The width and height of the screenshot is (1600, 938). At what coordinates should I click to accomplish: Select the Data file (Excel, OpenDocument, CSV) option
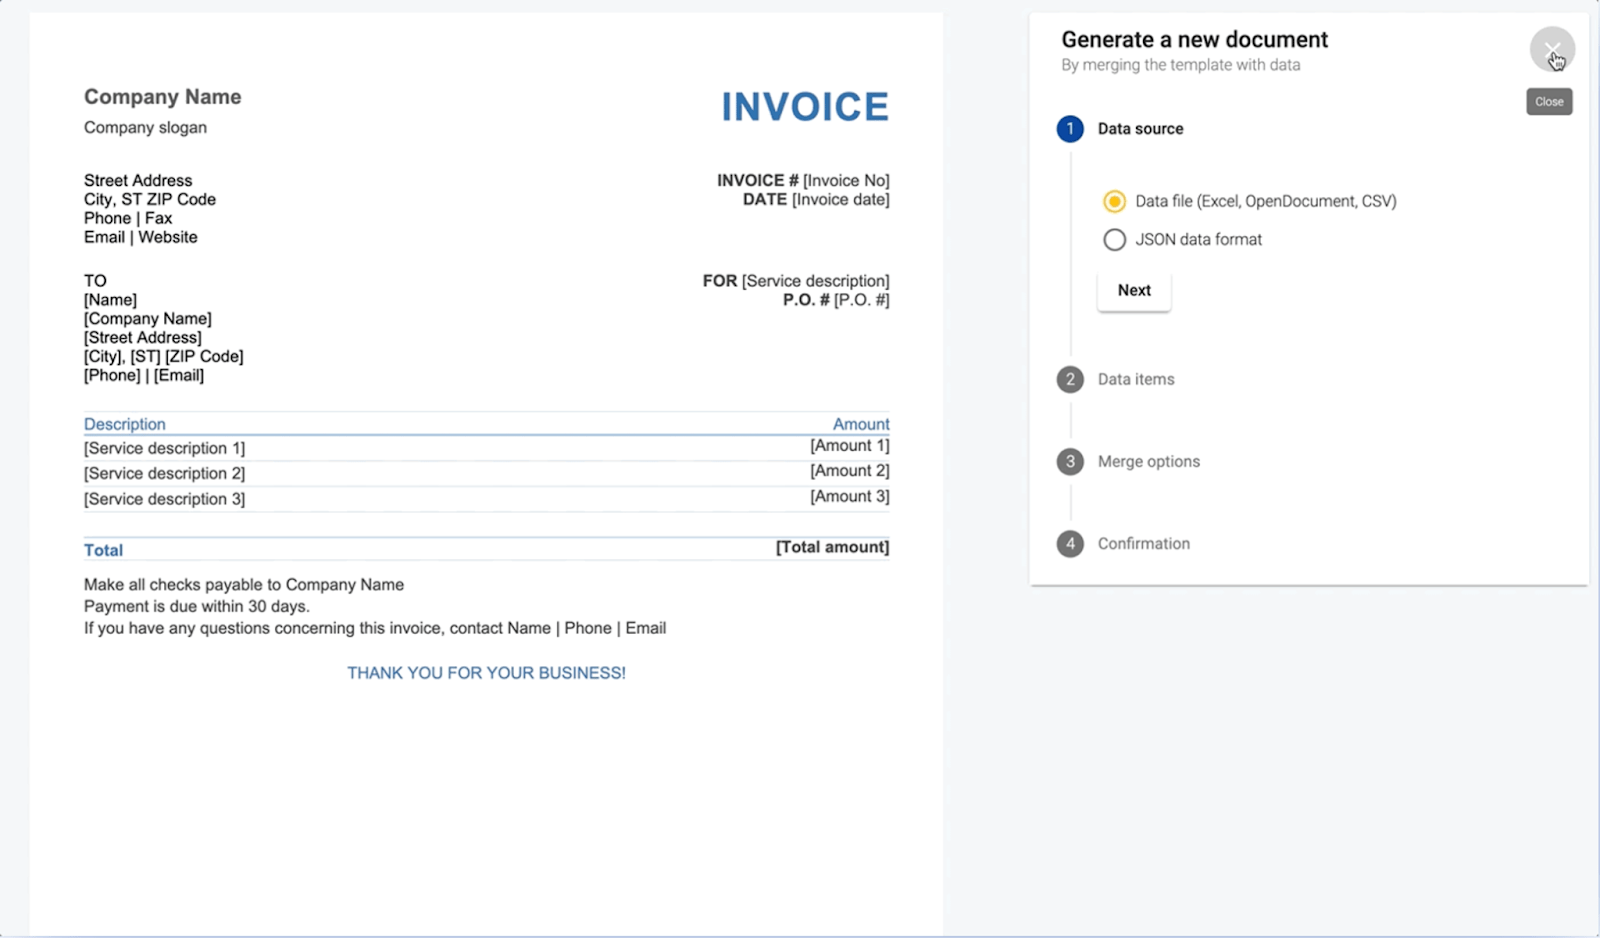[1114, 201]
